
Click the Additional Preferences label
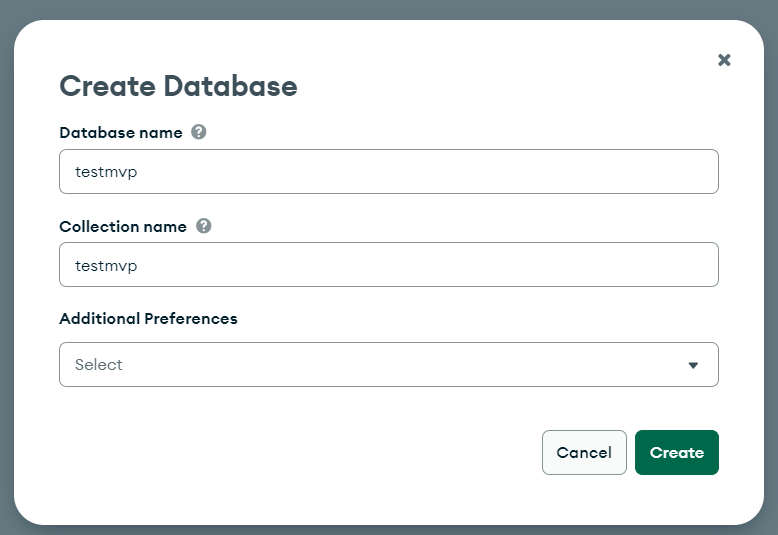tap(148, 319)
